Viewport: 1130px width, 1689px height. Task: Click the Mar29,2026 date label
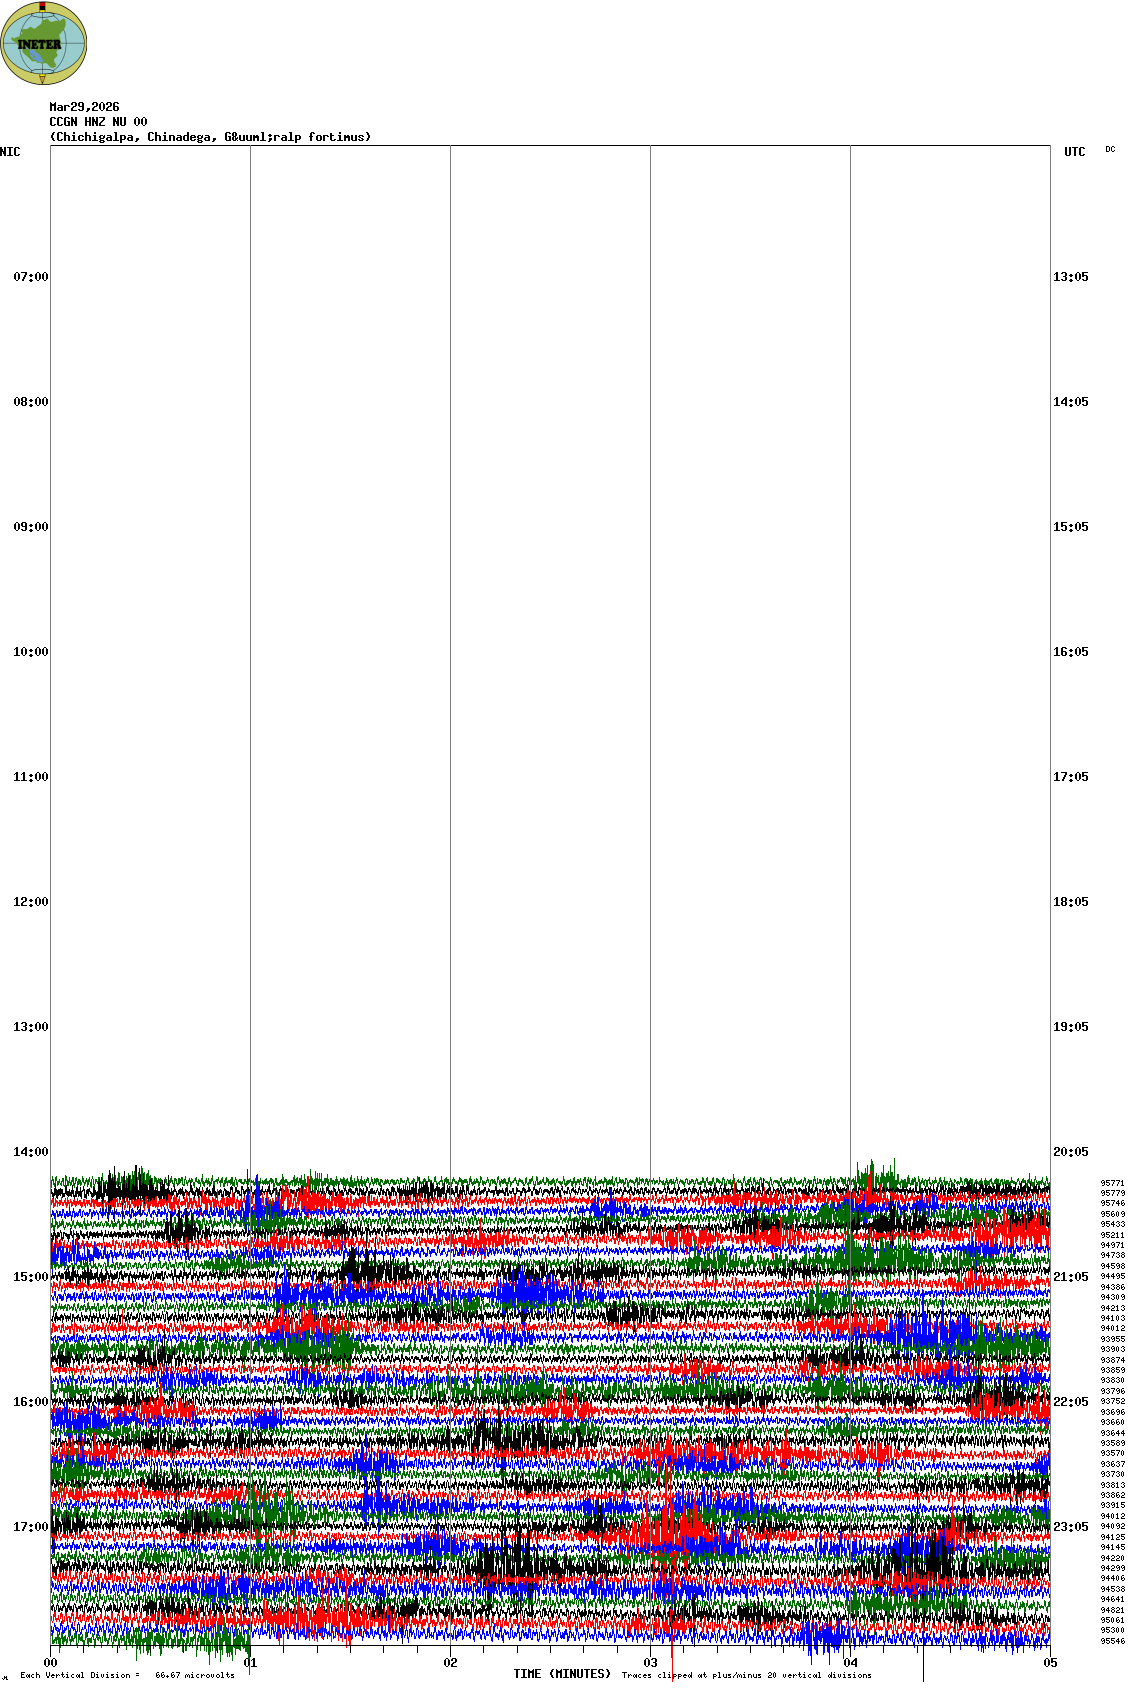[84, 107]
